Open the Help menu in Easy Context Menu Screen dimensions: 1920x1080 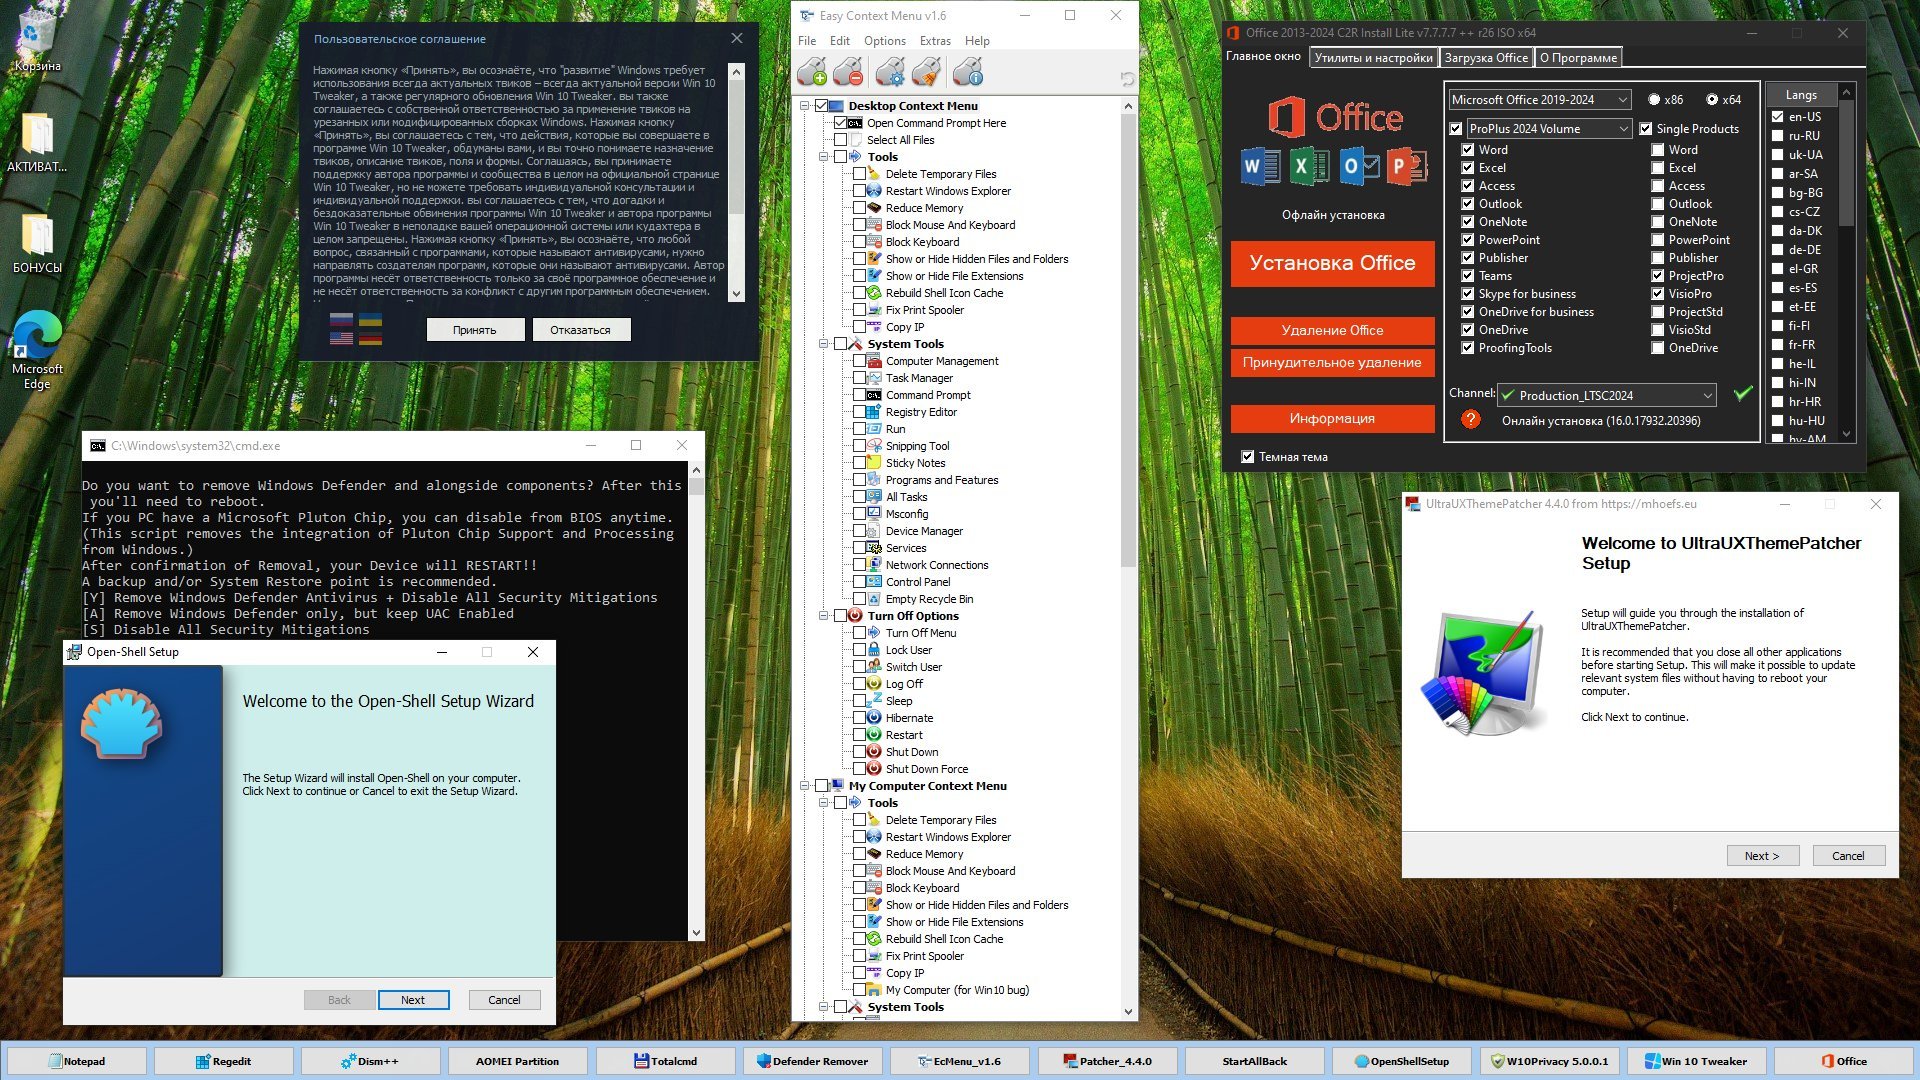click(x=977, y=41)
